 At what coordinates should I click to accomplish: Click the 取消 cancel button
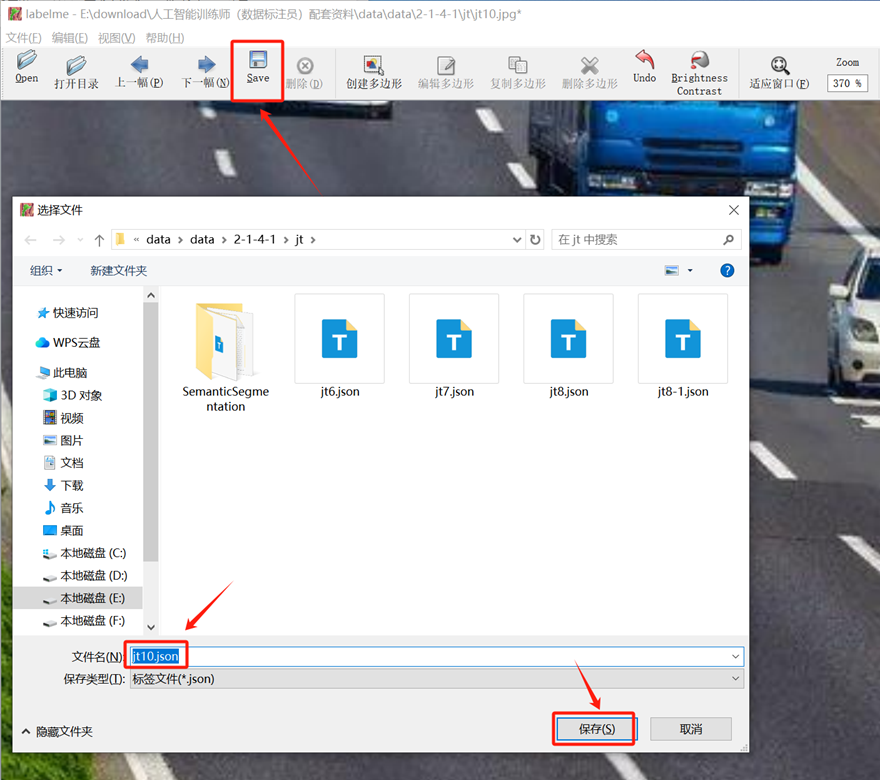tap(691, 729)
